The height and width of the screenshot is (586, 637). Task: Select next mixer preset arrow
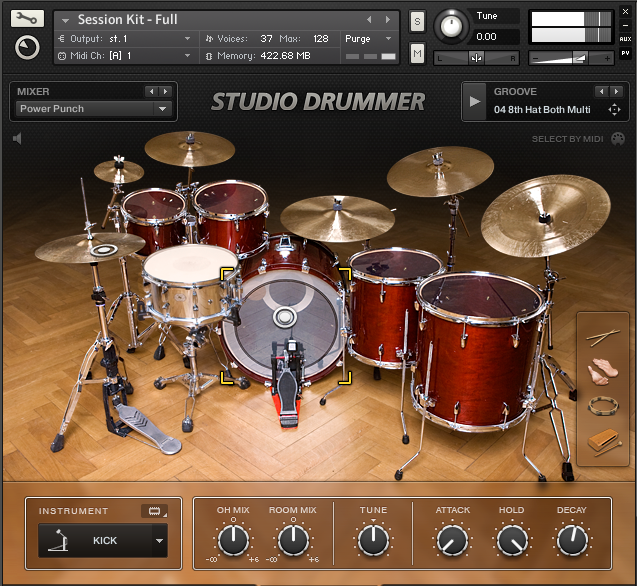coord(165,91)
